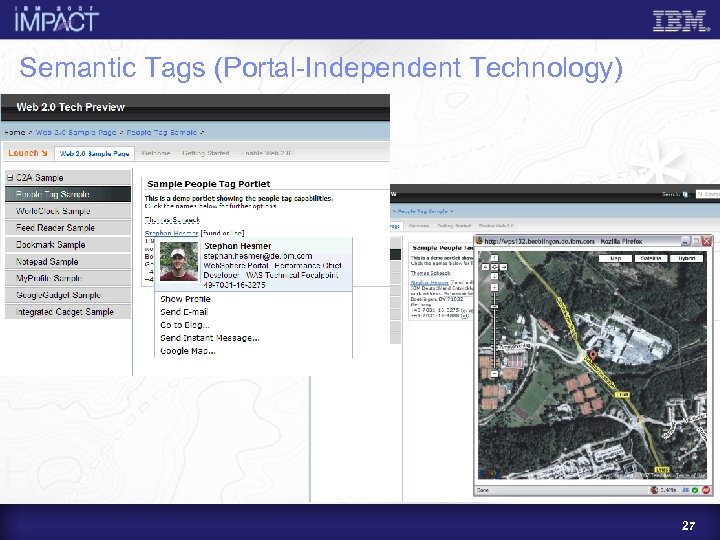720x540 pixels.
Task: Recenter the map using the center pan button
Action: click(x=494, y=267)
